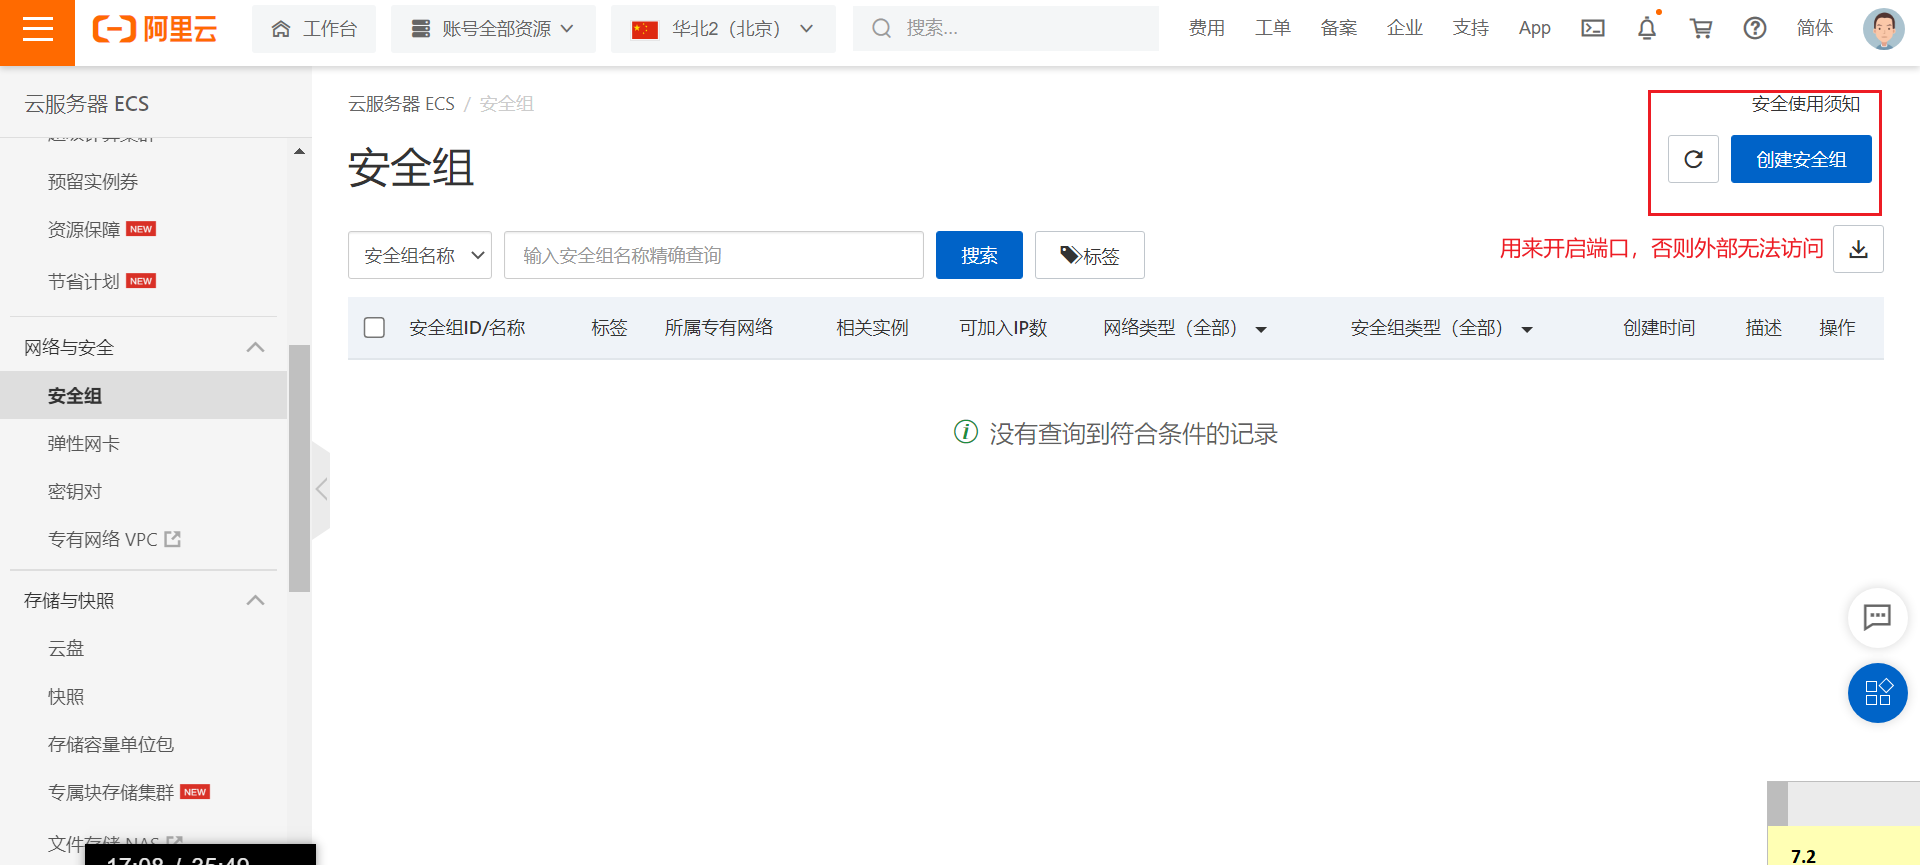Open the 费用 menu

pyautogui.click(x=1206, y=28)
